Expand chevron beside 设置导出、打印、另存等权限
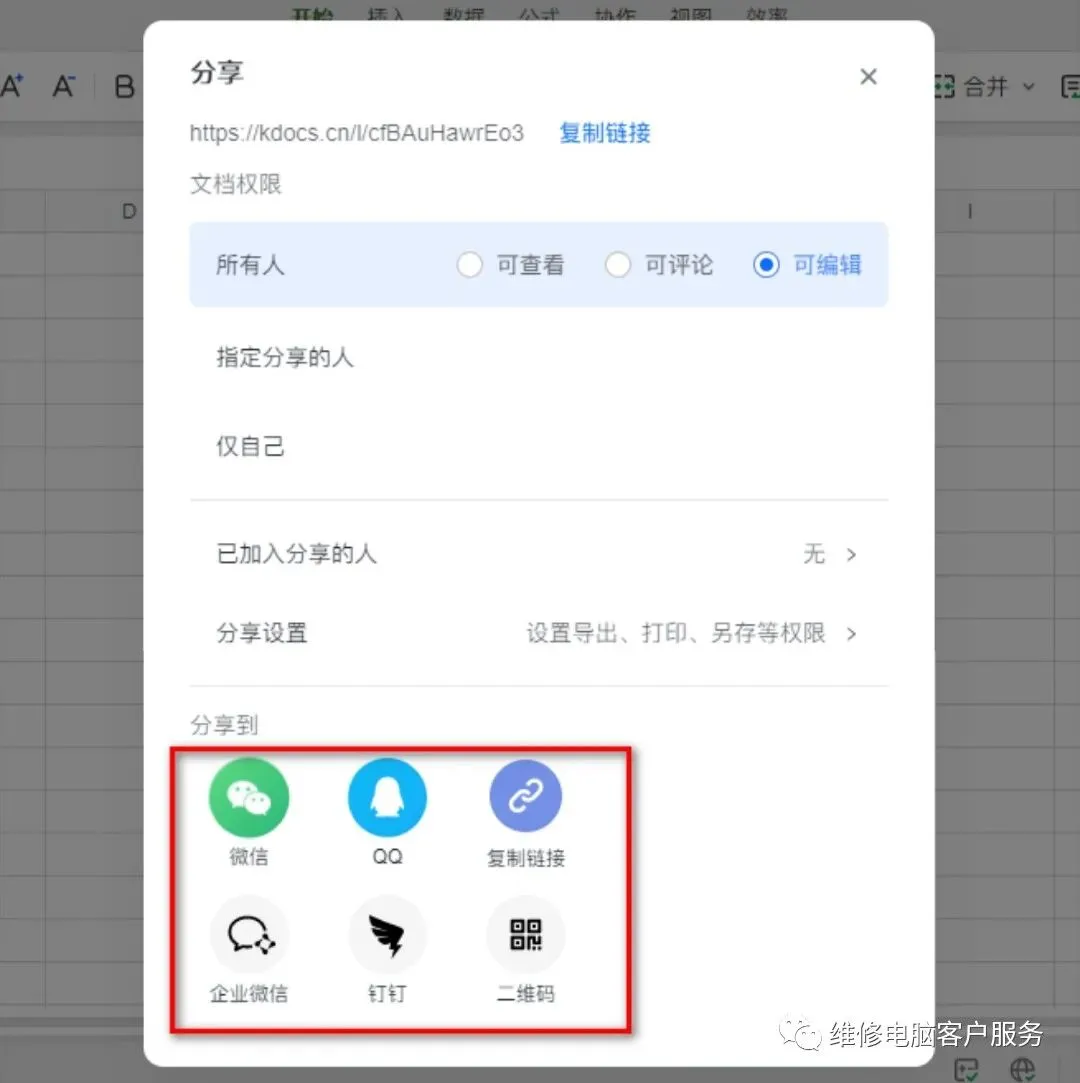1080x1083 pixels. (x=851, y=633)
